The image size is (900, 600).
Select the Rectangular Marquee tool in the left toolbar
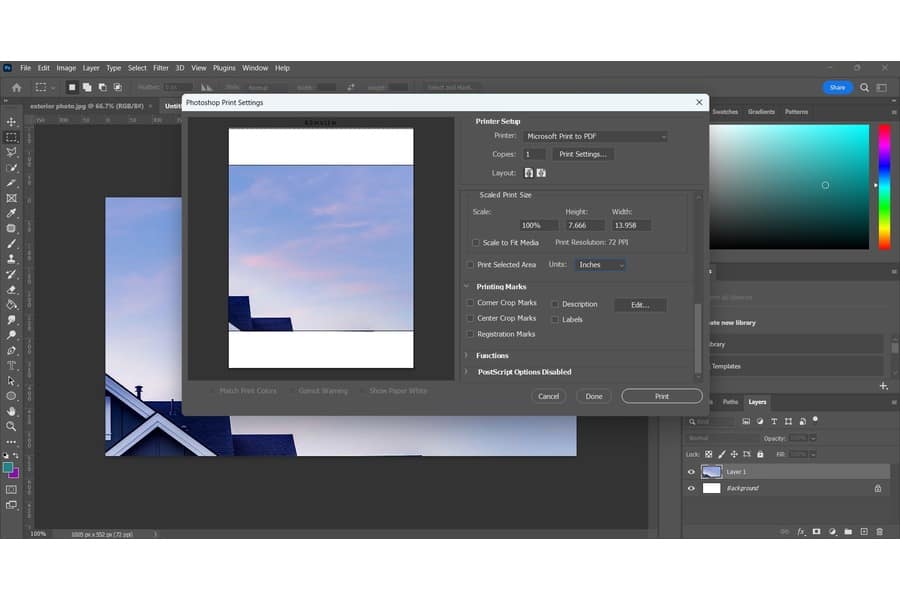point(11,137)
